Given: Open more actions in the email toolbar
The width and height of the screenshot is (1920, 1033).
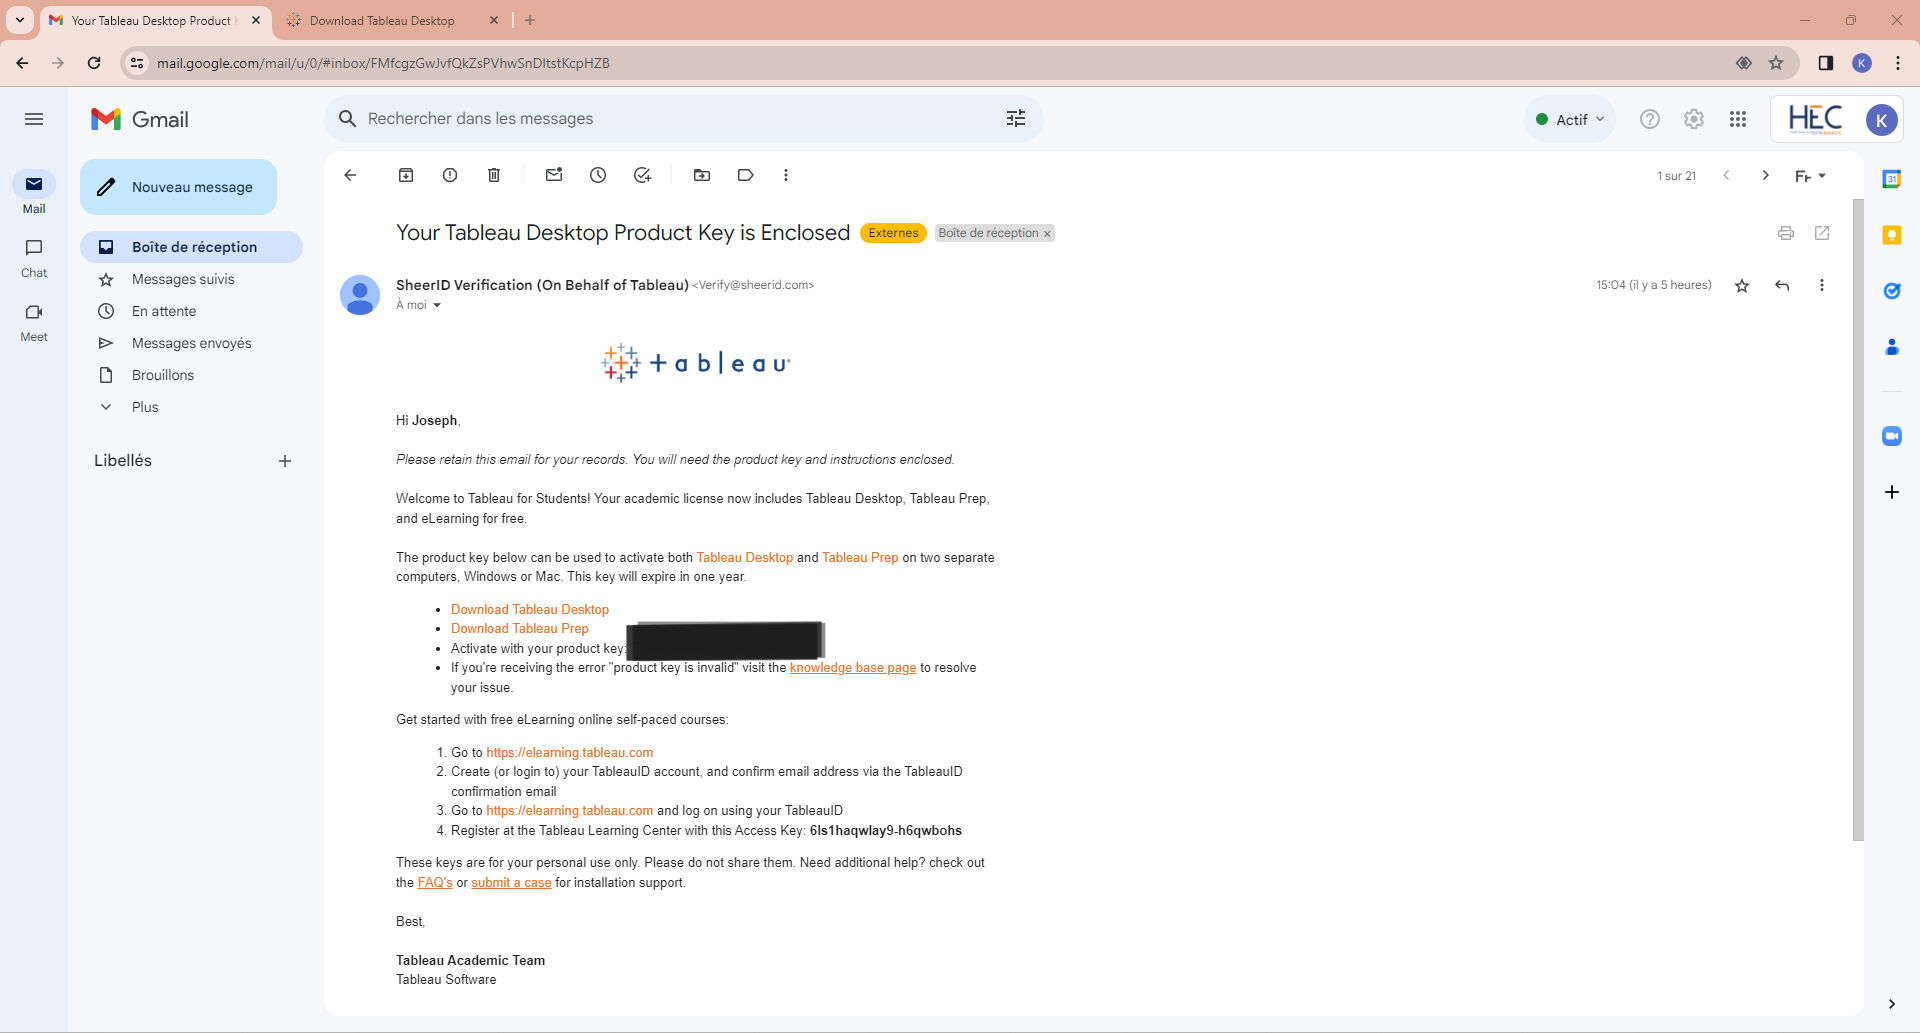Looking at the screenshot, I should click(x=786, y=175).
